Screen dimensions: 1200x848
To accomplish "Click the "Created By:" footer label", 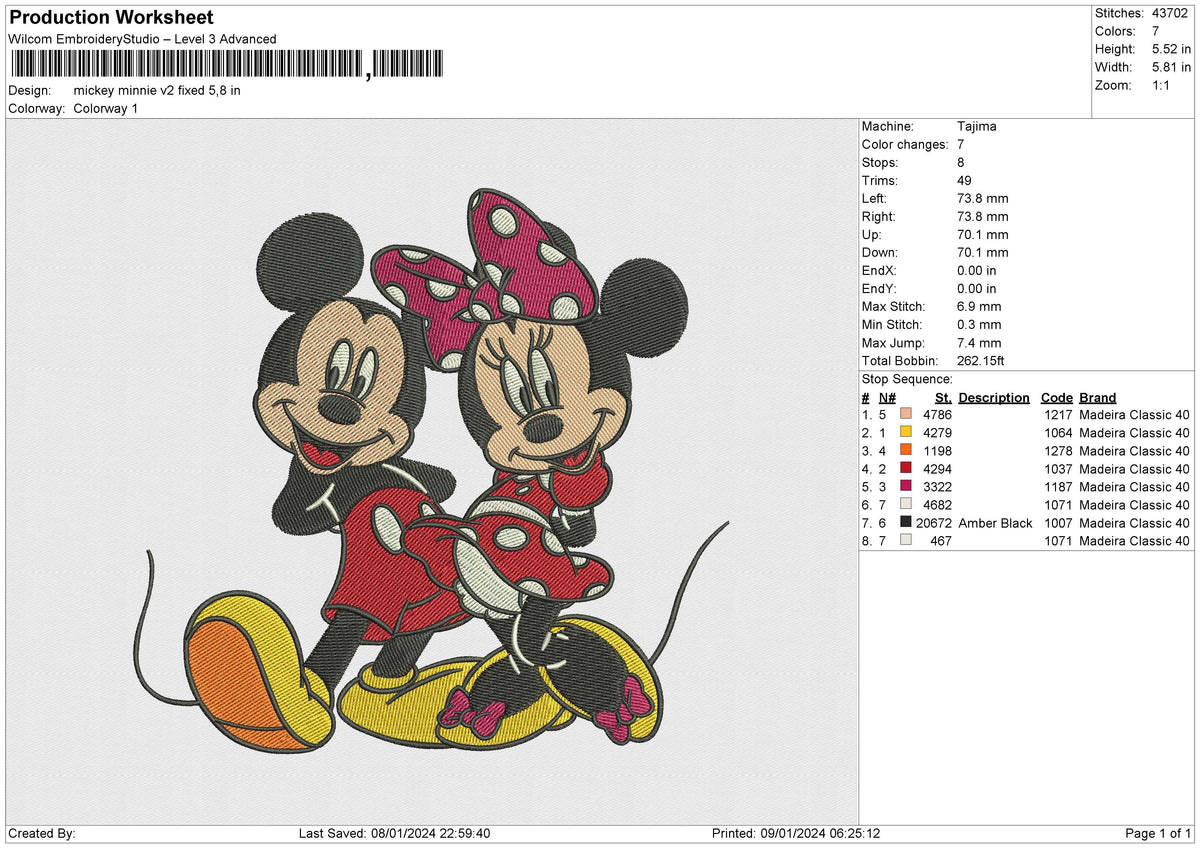I will pos(42,833).
